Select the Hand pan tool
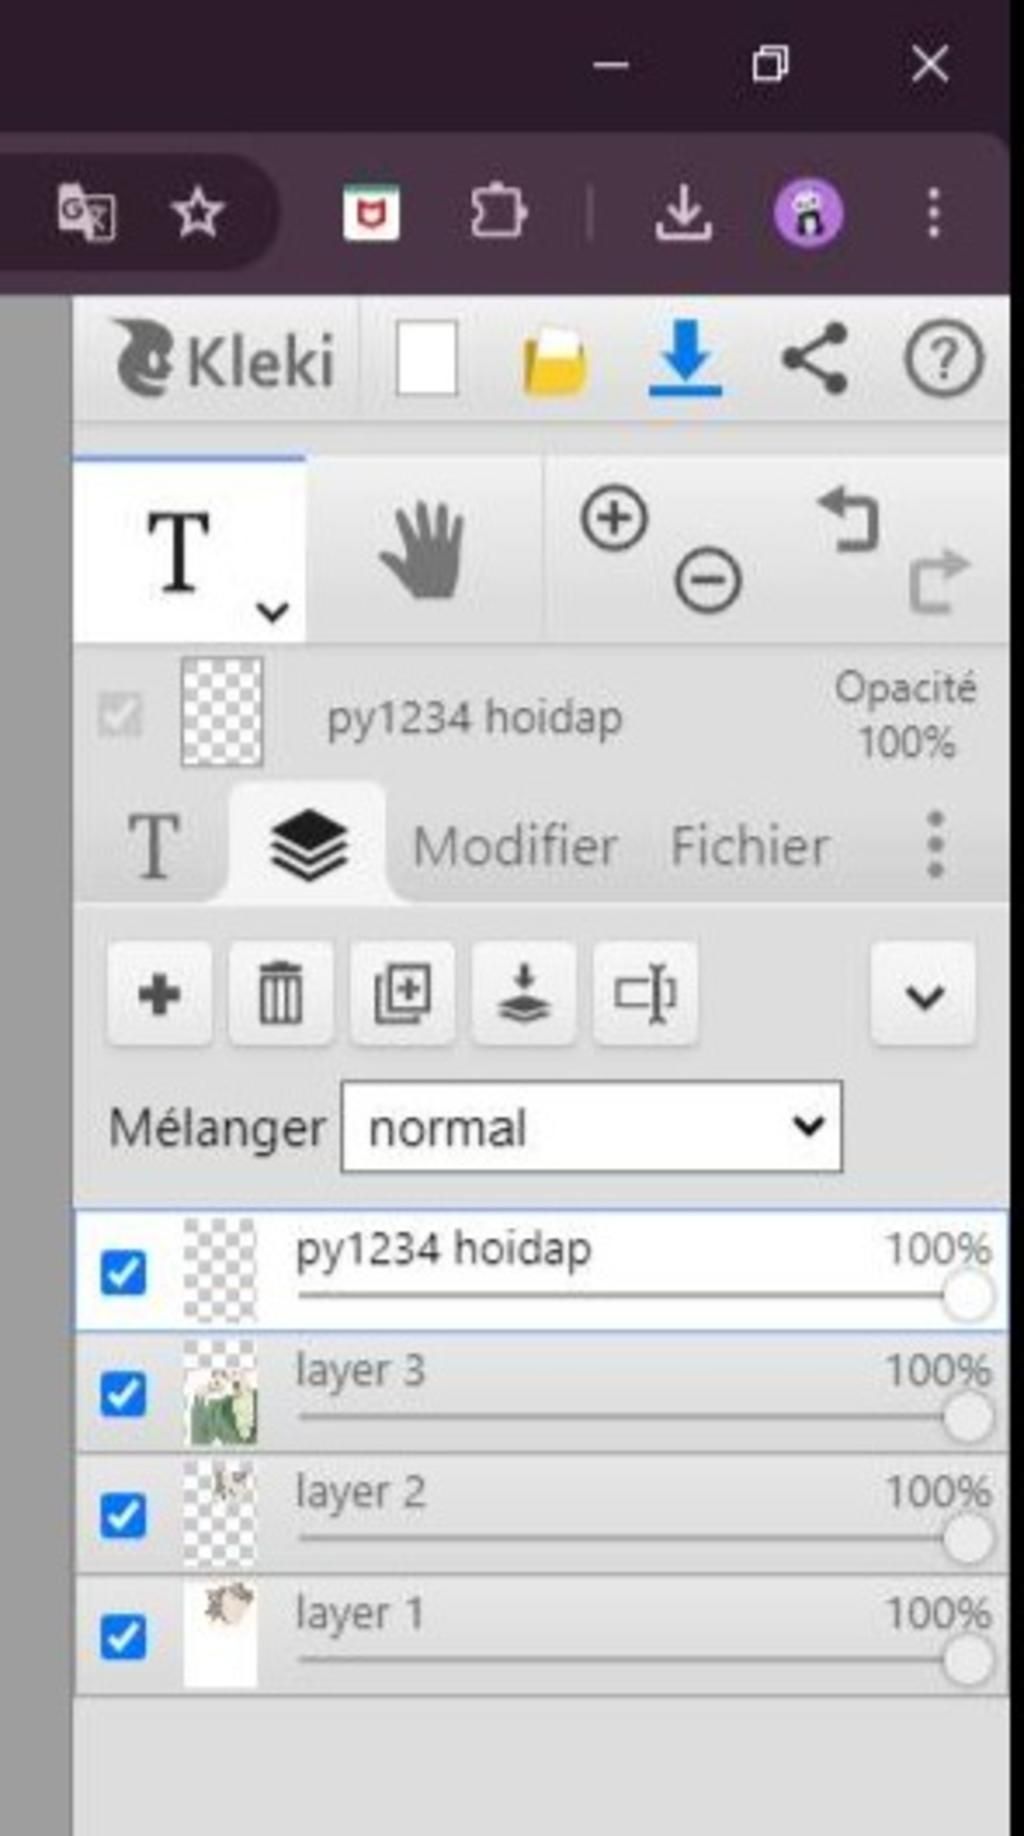The width and height of the screenshot is (1024, 1836). (423, 550)
